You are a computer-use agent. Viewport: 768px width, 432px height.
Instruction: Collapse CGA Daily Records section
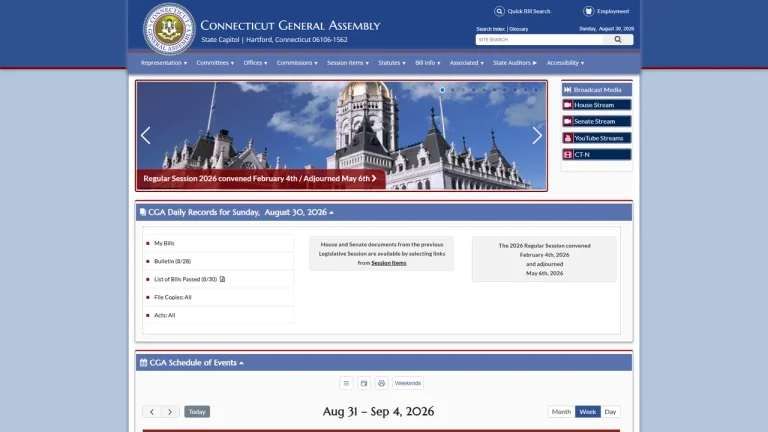[x=332, y=213]
